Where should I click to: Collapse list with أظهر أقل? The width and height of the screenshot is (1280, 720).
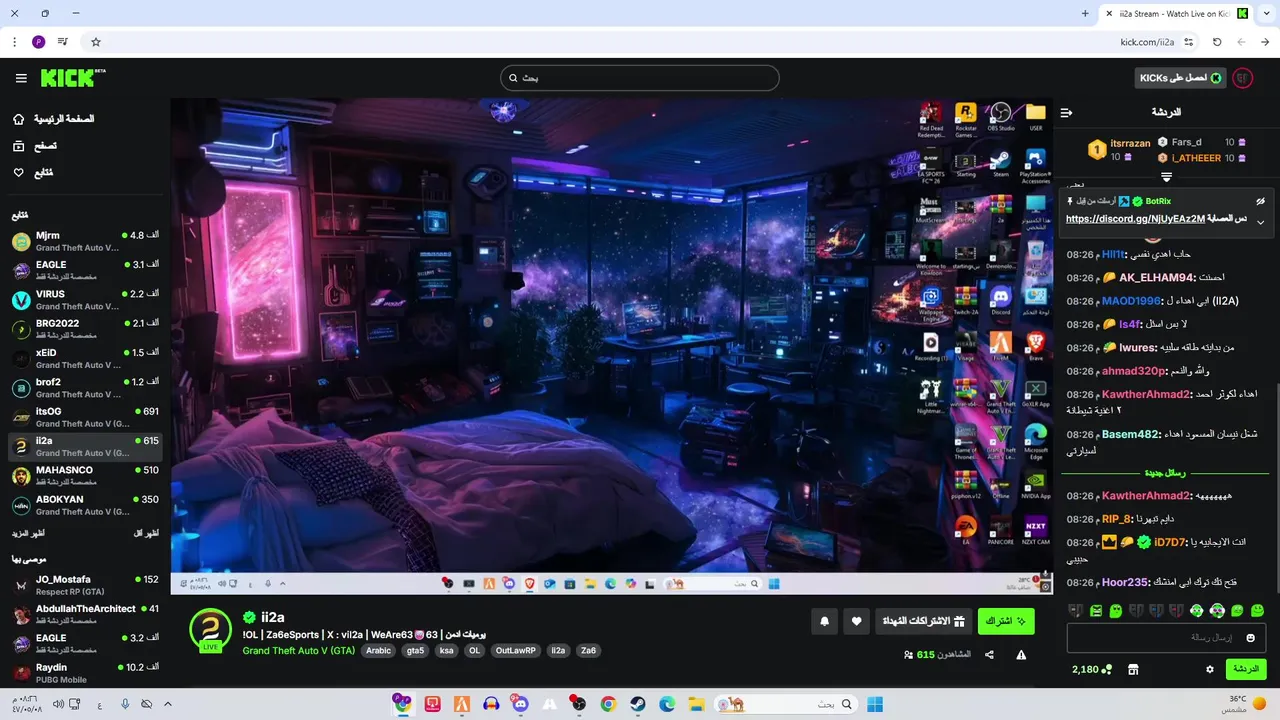(146, 533)
